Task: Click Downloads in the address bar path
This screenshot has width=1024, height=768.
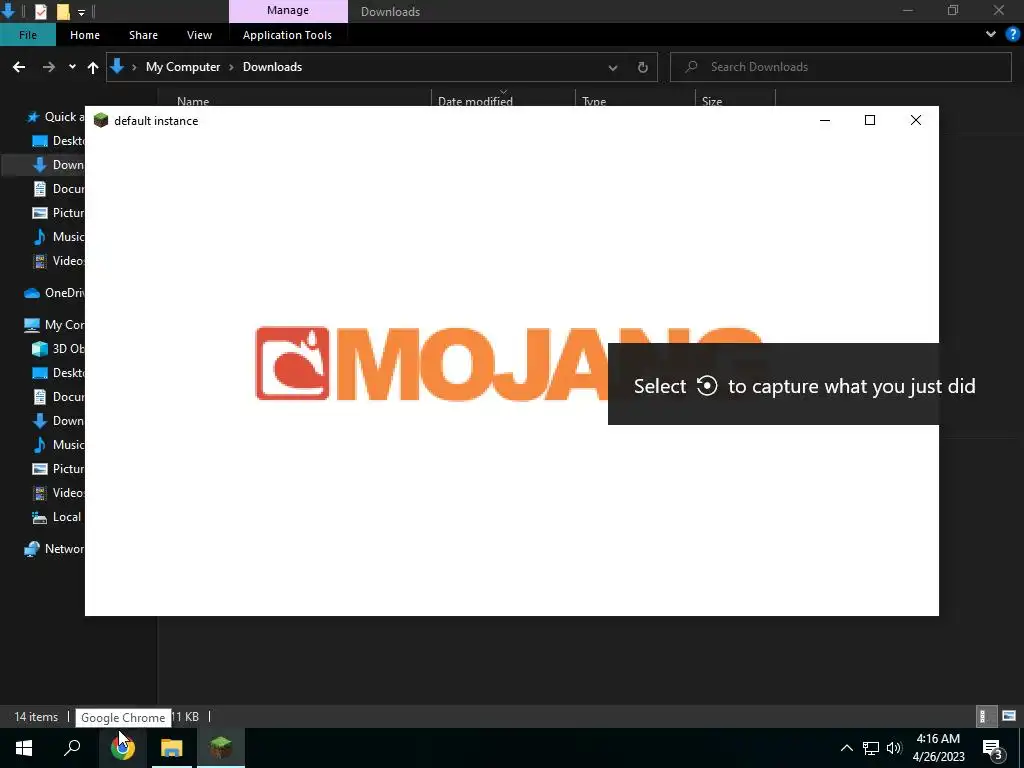Action: (272, 67)
